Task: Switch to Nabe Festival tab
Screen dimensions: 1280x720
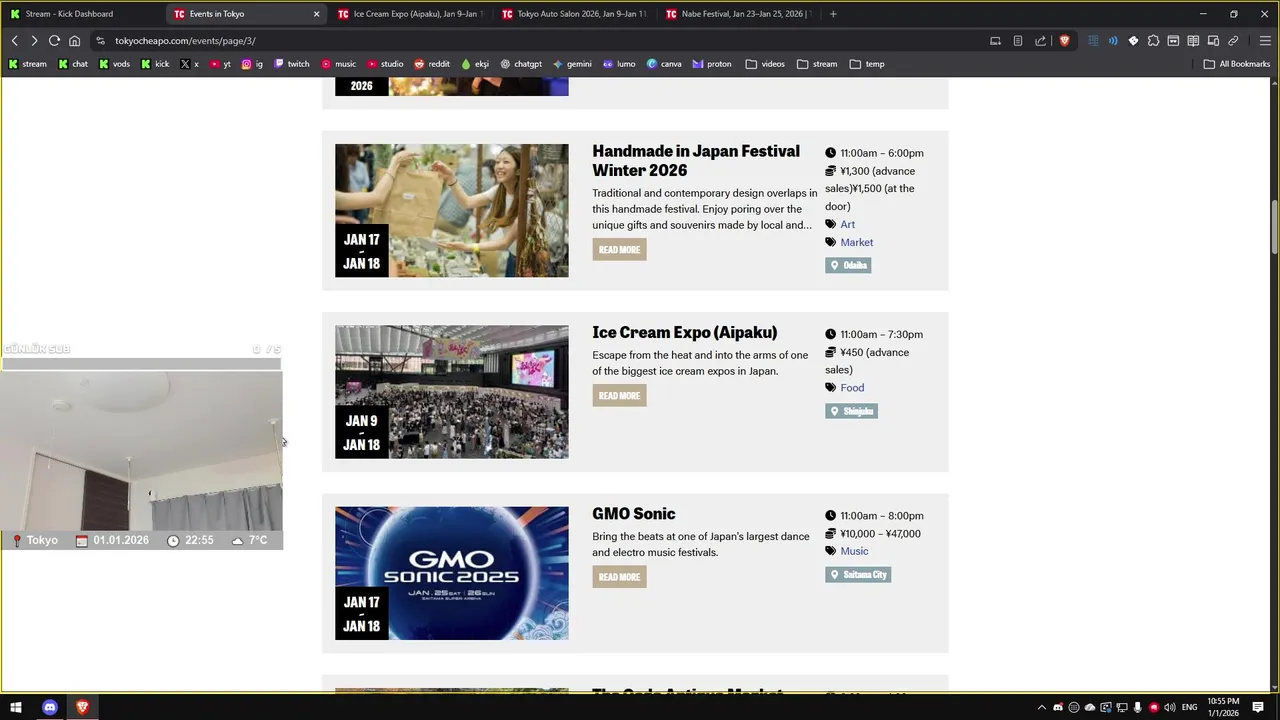Action: tap(738, 14)
